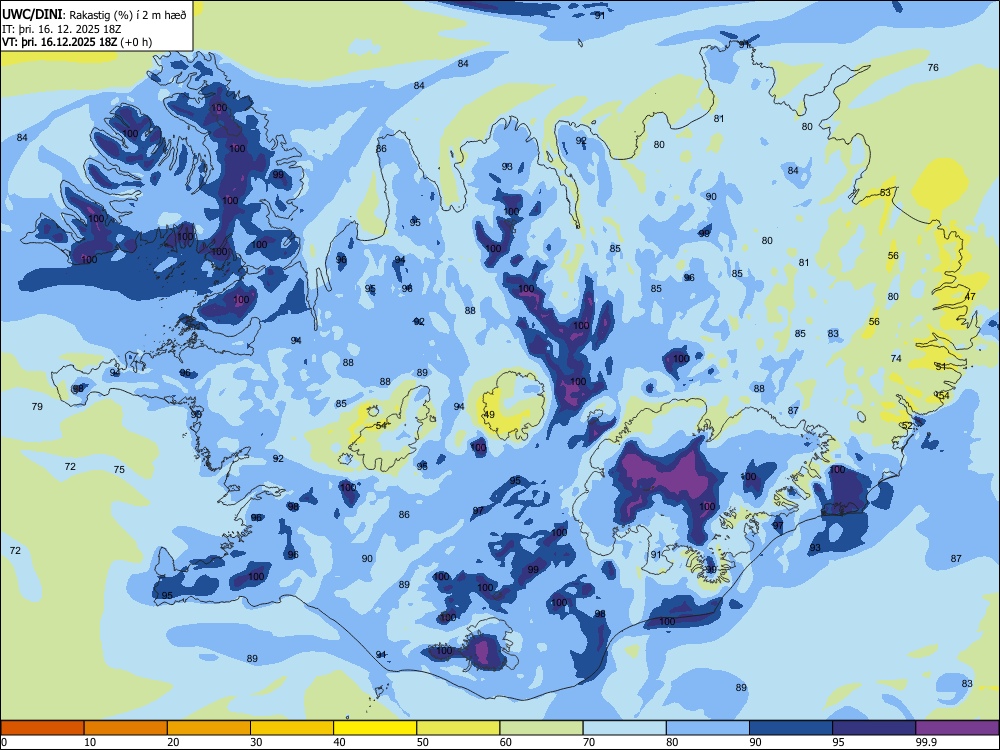Click the '49' value on the yellow glacier
This screenshot has width=1000, height=750.
coord(489,415)
